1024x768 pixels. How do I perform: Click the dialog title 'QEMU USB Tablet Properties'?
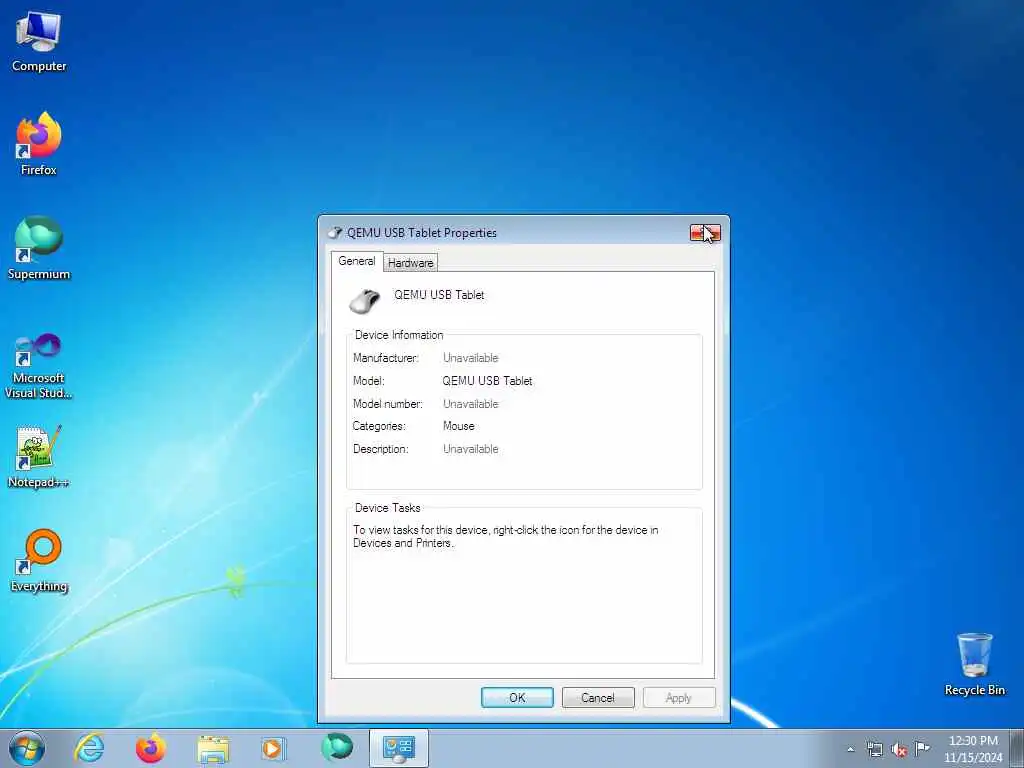[421, 233]
